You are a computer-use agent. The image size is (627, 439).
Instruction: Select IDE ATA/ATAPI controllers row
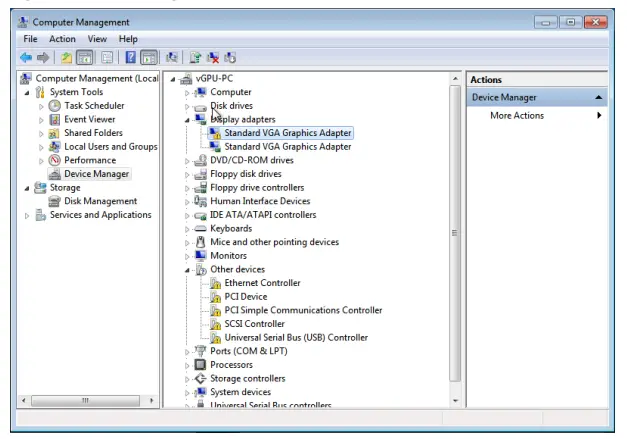pos(263,215)
